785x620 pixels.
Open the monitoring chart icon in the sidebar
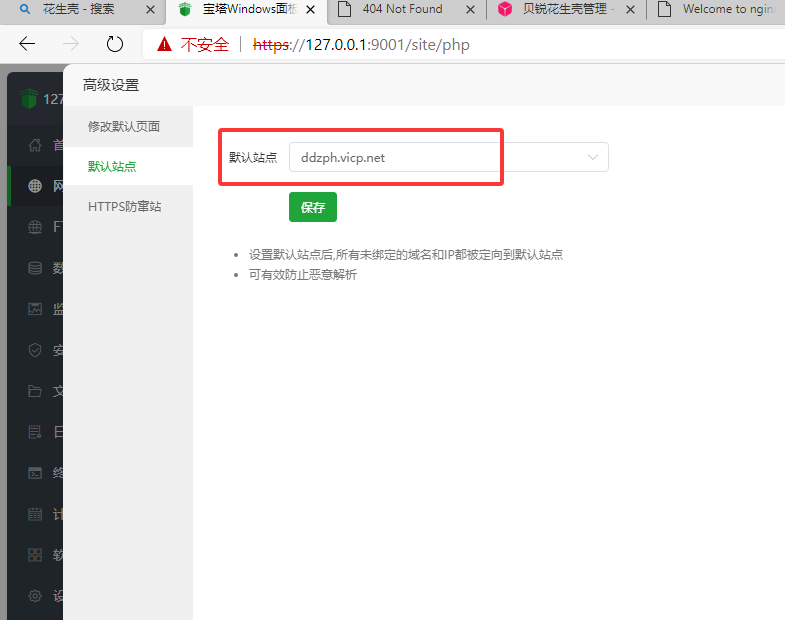tap(35, 309)
